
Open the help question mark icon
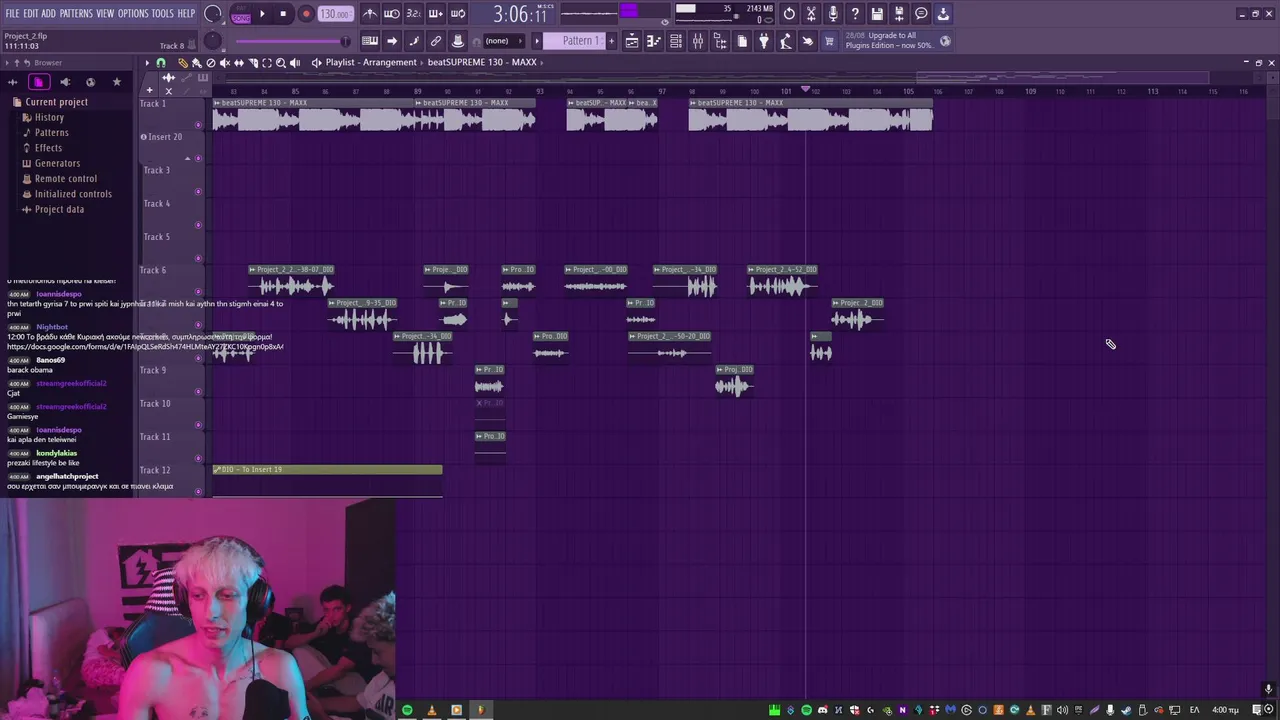click(855, 14)
